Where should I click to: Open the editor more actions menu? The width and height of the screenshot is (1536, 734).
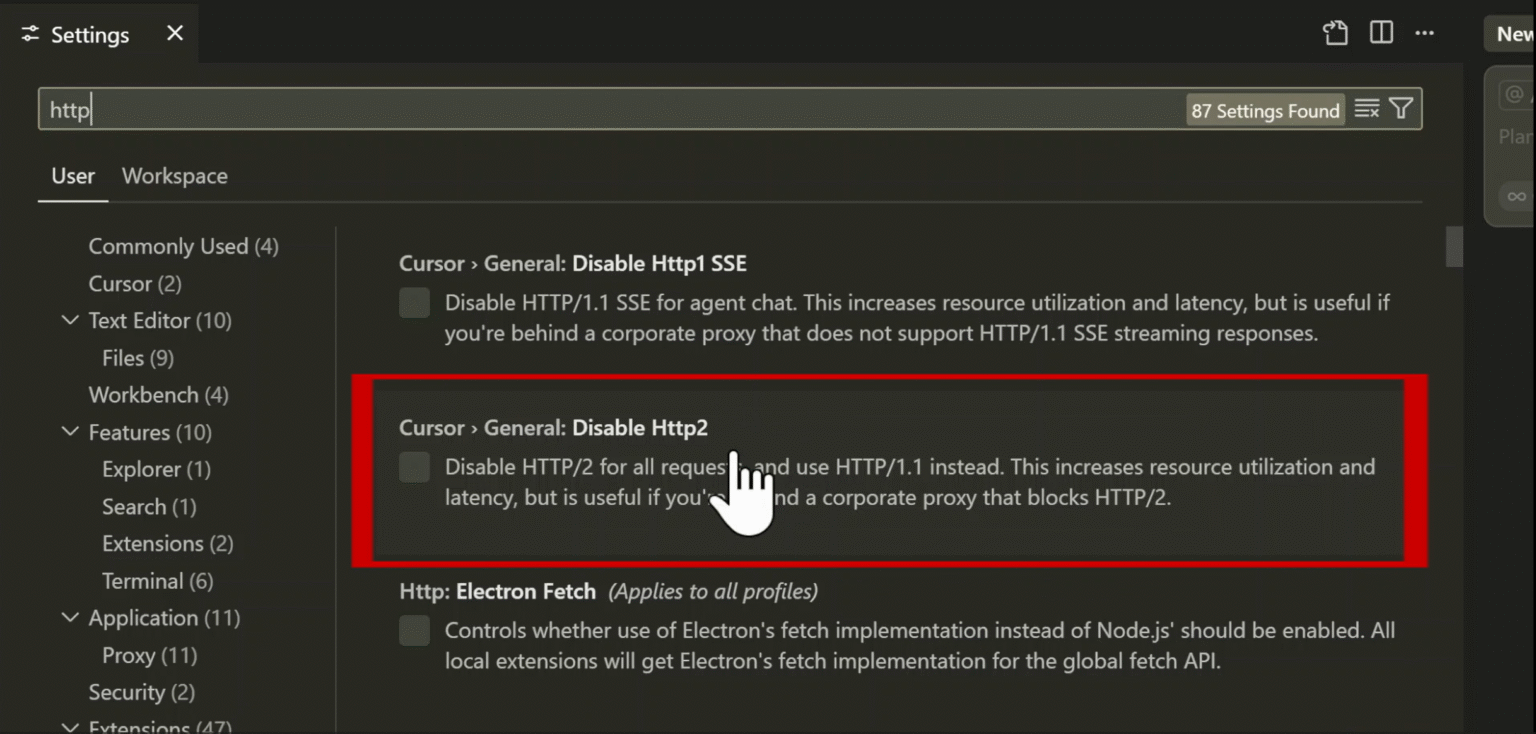pos(1425,33)
